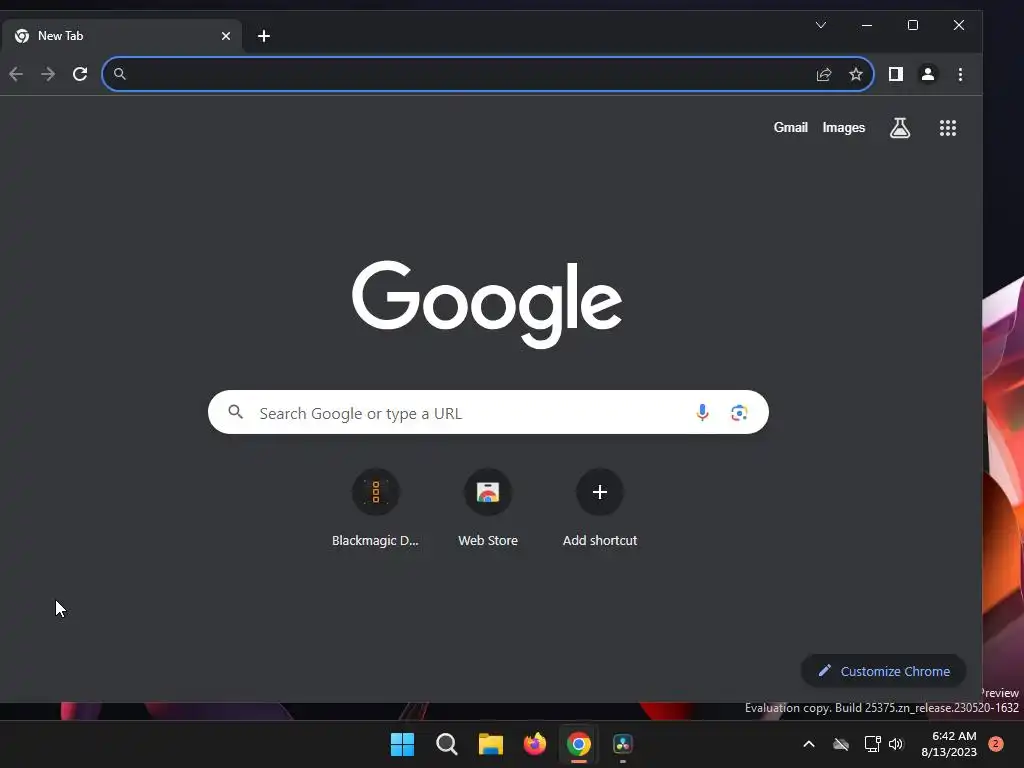Viewport: 1024px width, 768px height.
Task: Open the Blackmagic D... shortcut
Action: tap(376, 508)
